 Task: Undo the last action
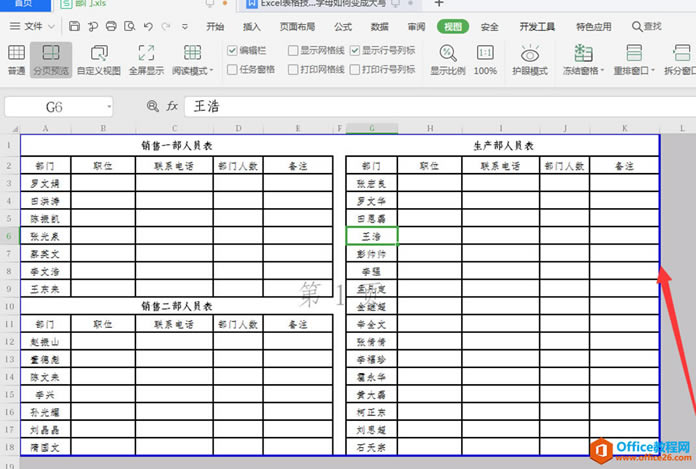coord(148,26)
